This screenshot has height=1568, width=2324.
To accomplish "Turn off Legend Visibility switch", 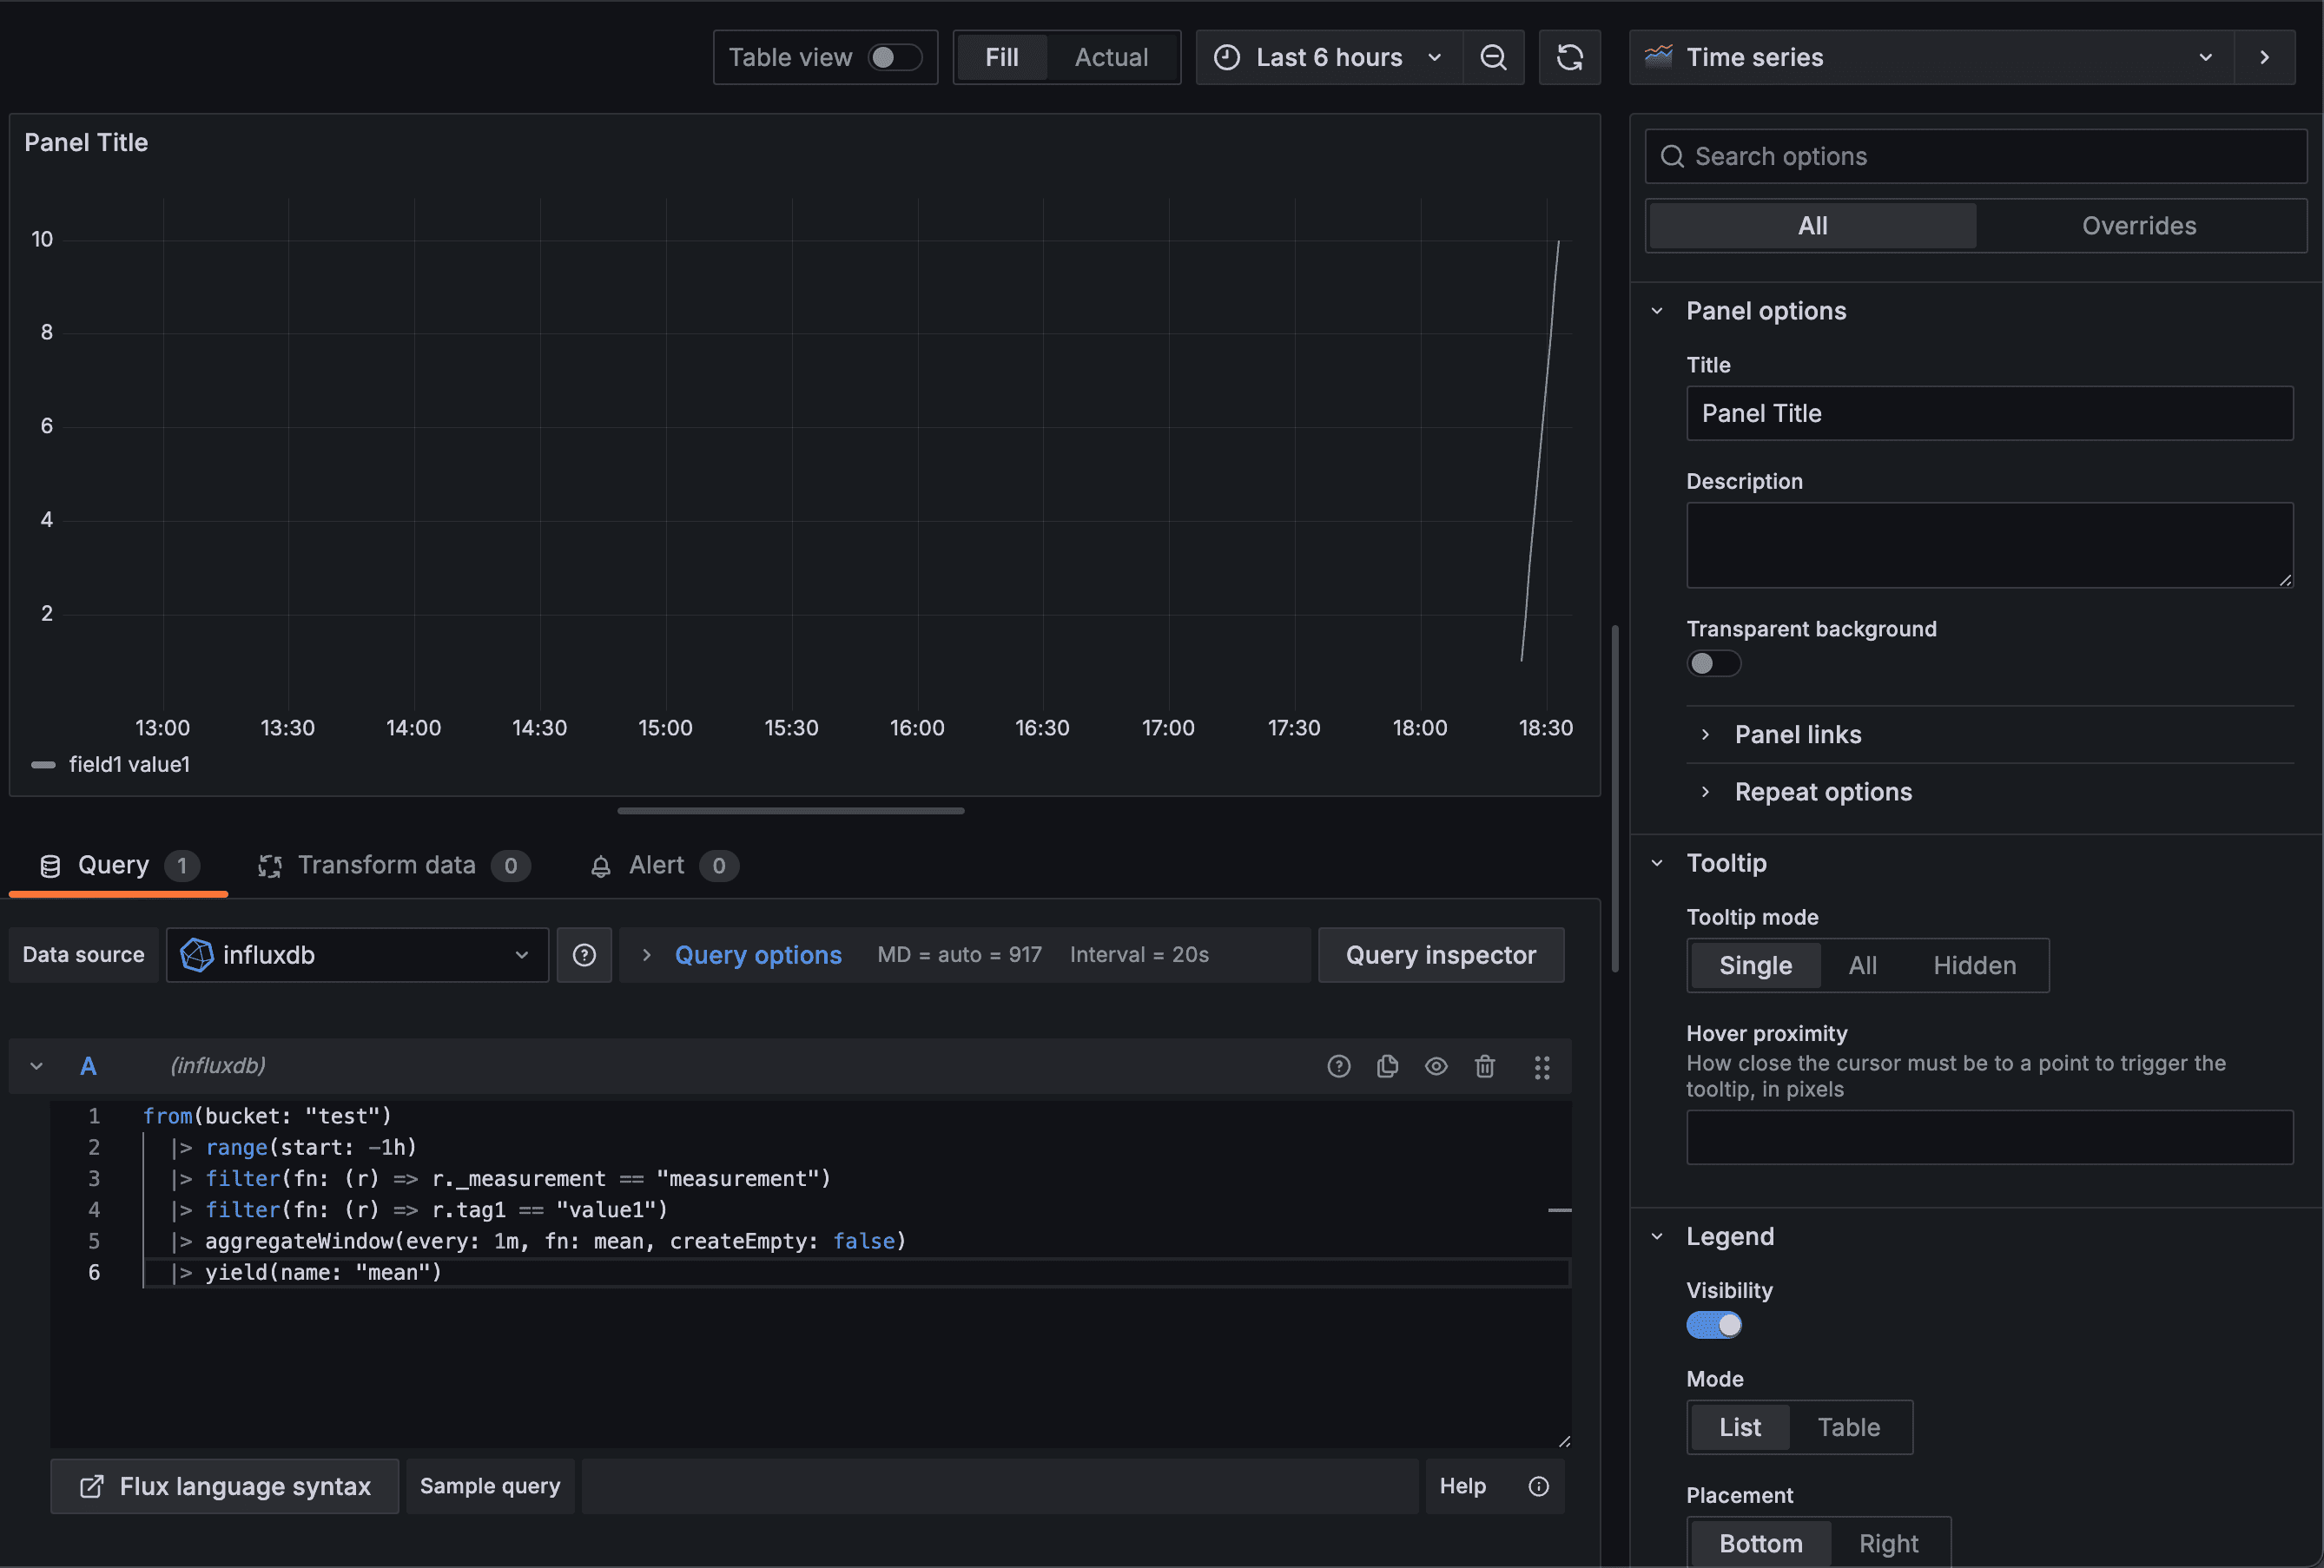I will tap(1713, 1325).
